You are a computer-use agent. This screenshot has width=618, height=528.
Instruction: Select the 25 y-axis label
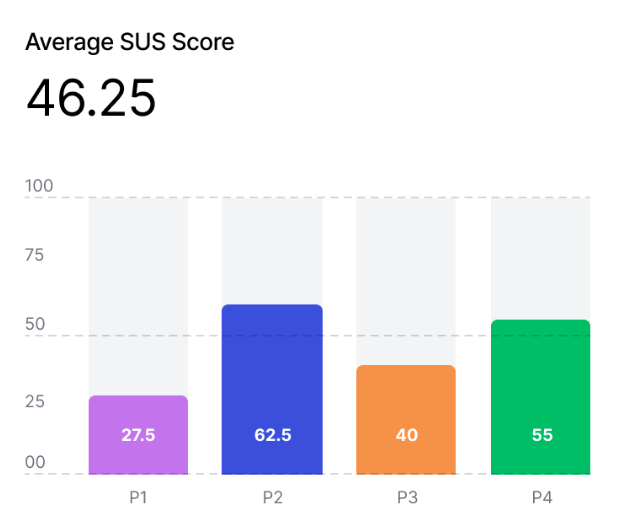(35, 402)
